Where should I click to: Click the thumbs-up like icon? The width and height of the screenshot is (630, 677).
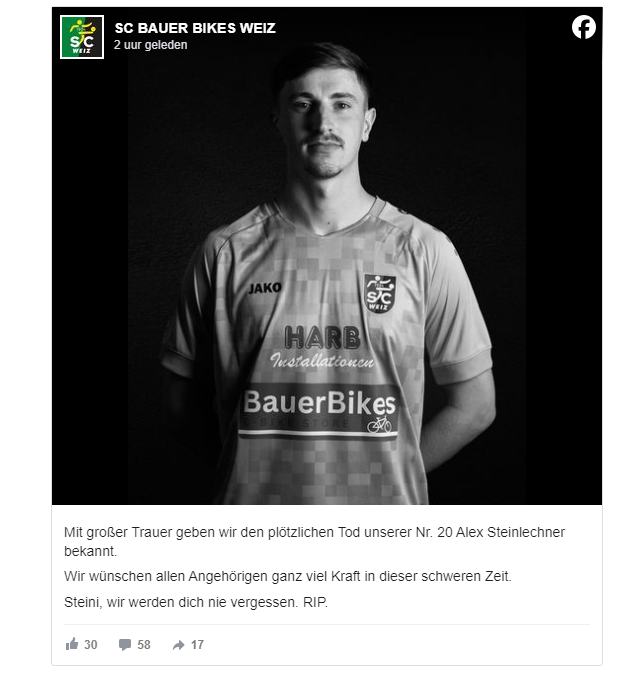[x=72, y=644]
